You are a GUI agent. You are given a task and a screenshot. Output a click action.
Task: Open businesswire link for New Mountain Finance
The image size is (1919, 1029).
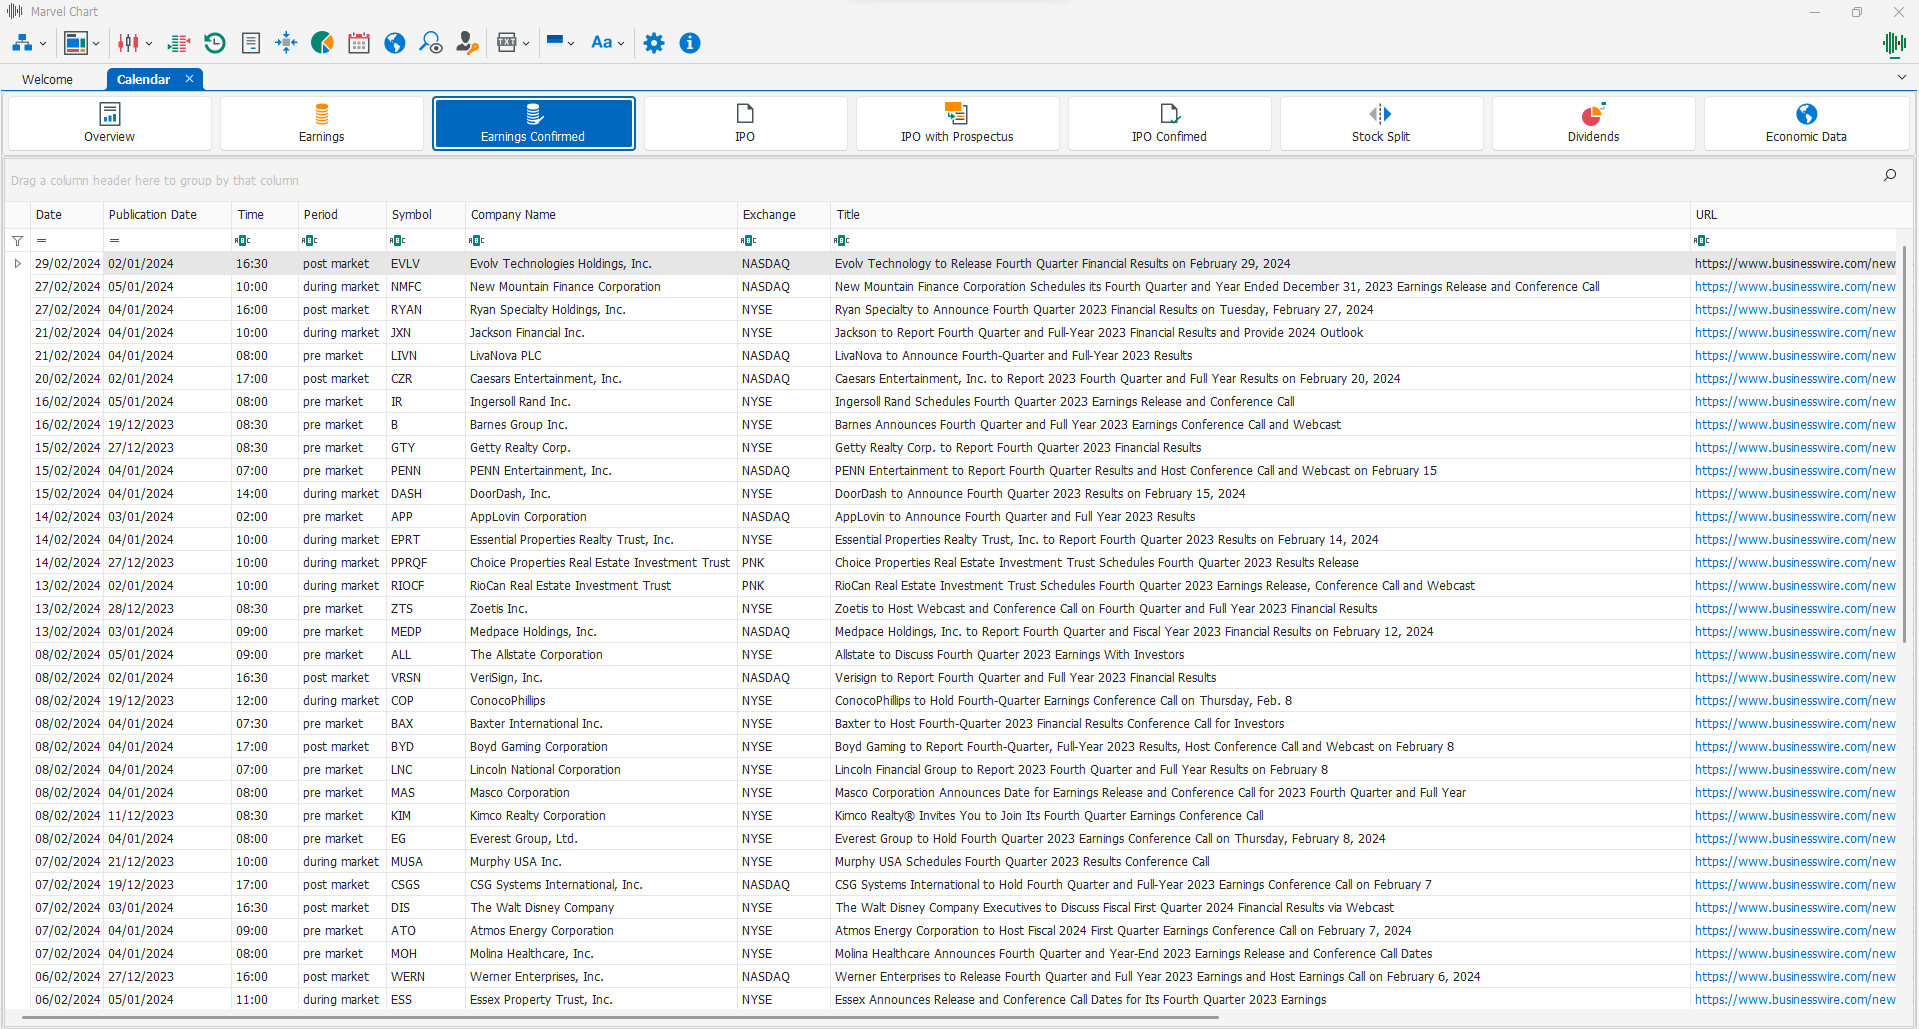pos(1795,287)
